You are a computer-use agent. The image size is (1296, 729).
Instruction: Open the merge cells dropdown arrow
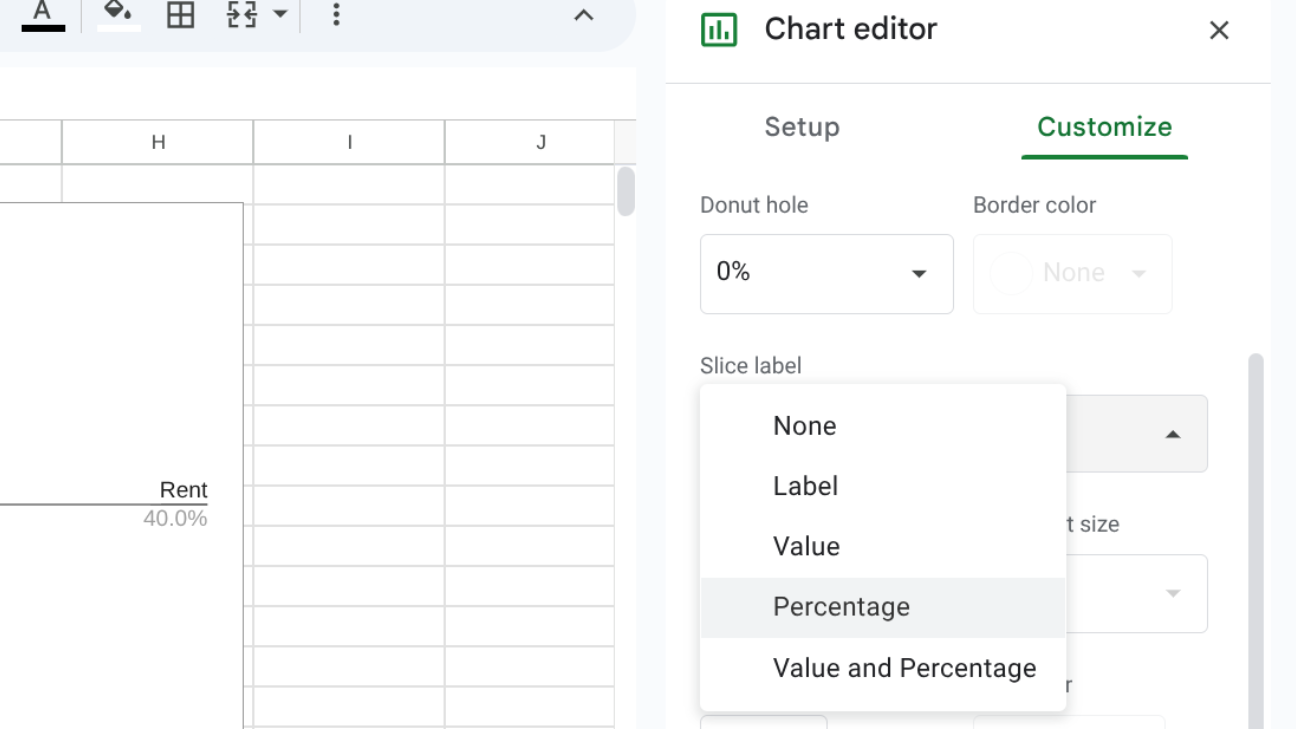tap(280, 16)
